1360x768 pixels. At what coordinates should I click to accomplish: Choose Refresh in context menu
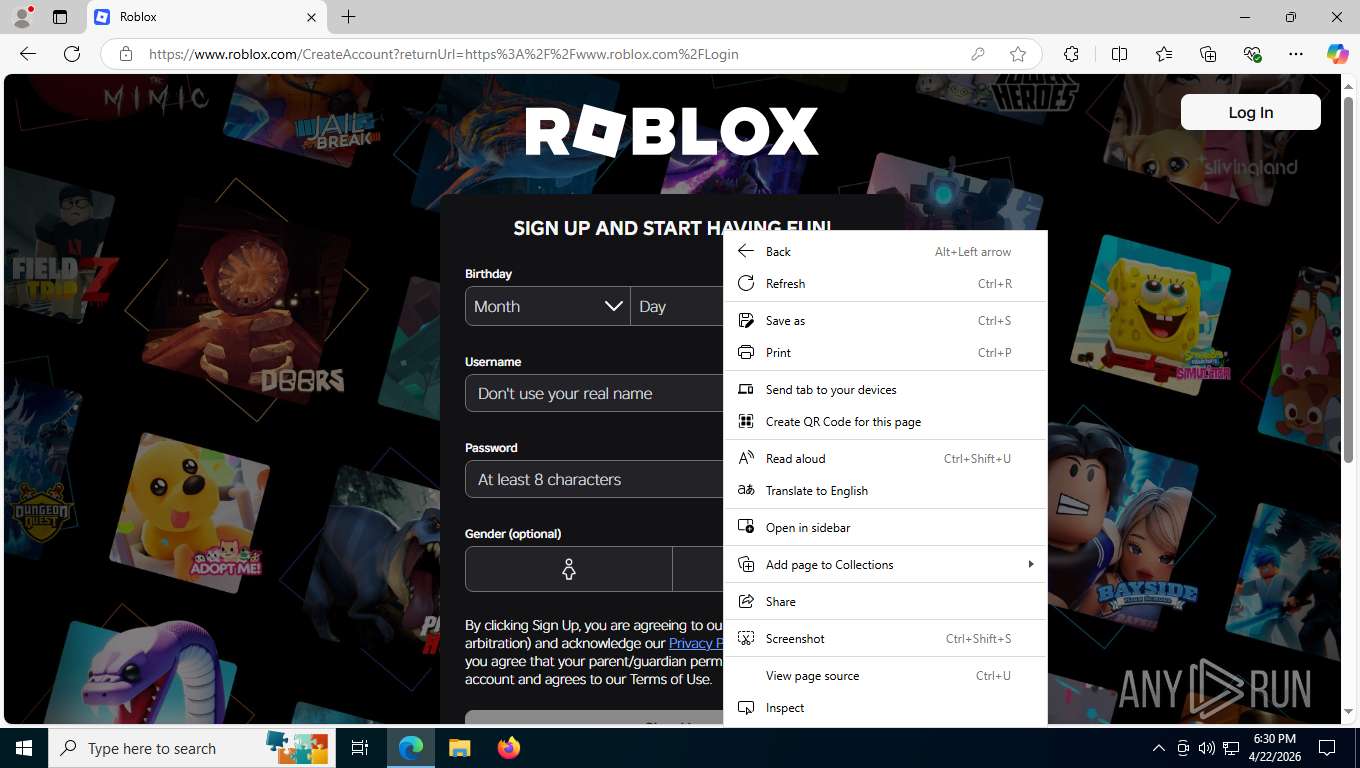click(x=885, y=283)
